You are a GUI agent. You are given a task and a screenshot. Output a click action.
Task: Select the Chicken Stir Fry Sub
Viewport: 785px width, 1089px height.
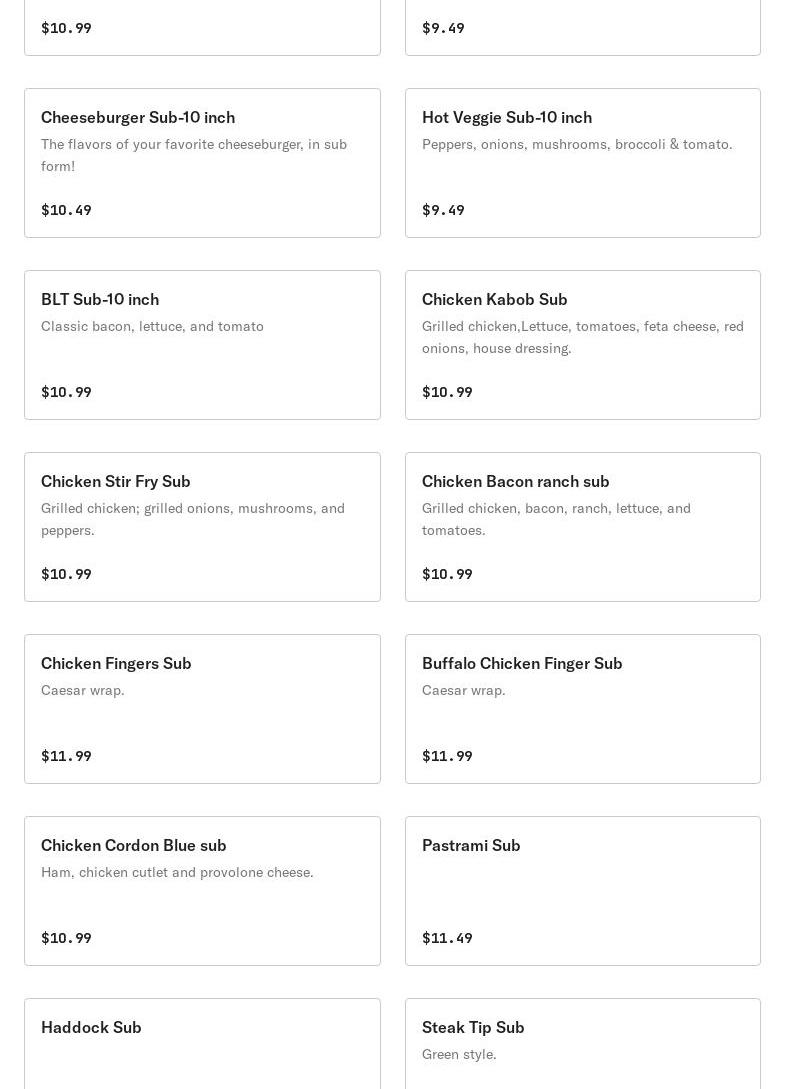[x=202, y=527]
